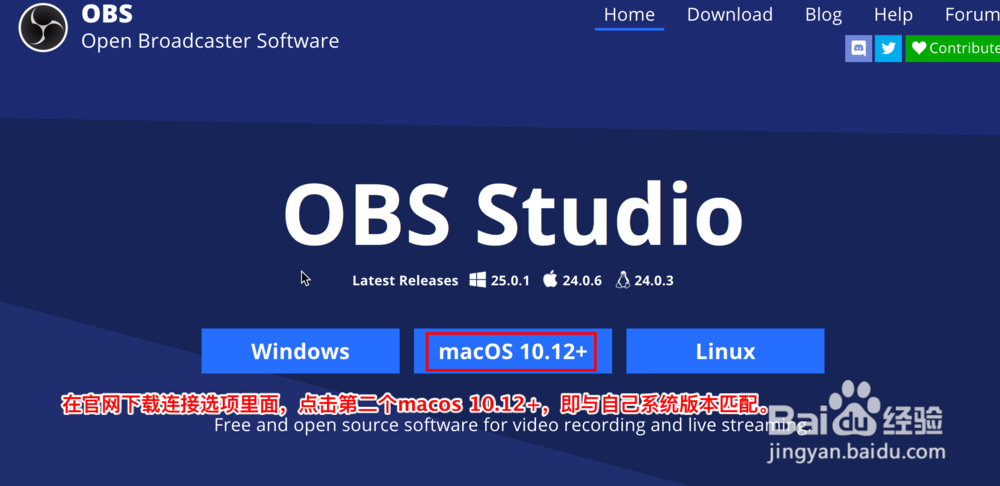This screenshot has width=1000, height=486.
Task: Click the Linux version number 24.0.3
Action: click(x=654, y=281)
